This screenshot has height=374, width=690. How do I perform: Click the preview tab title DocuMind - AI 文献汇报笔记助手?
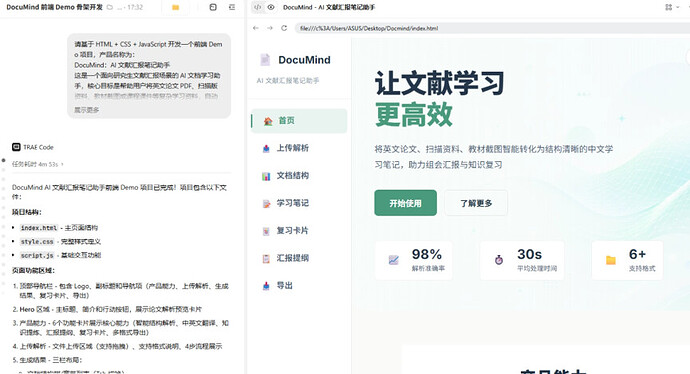tap(329, 7)
